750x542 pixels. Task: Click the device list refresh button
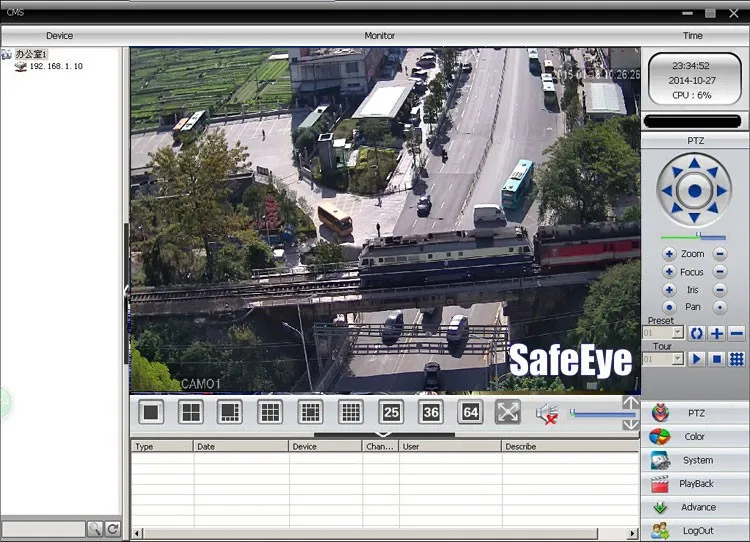pos(113,529)
